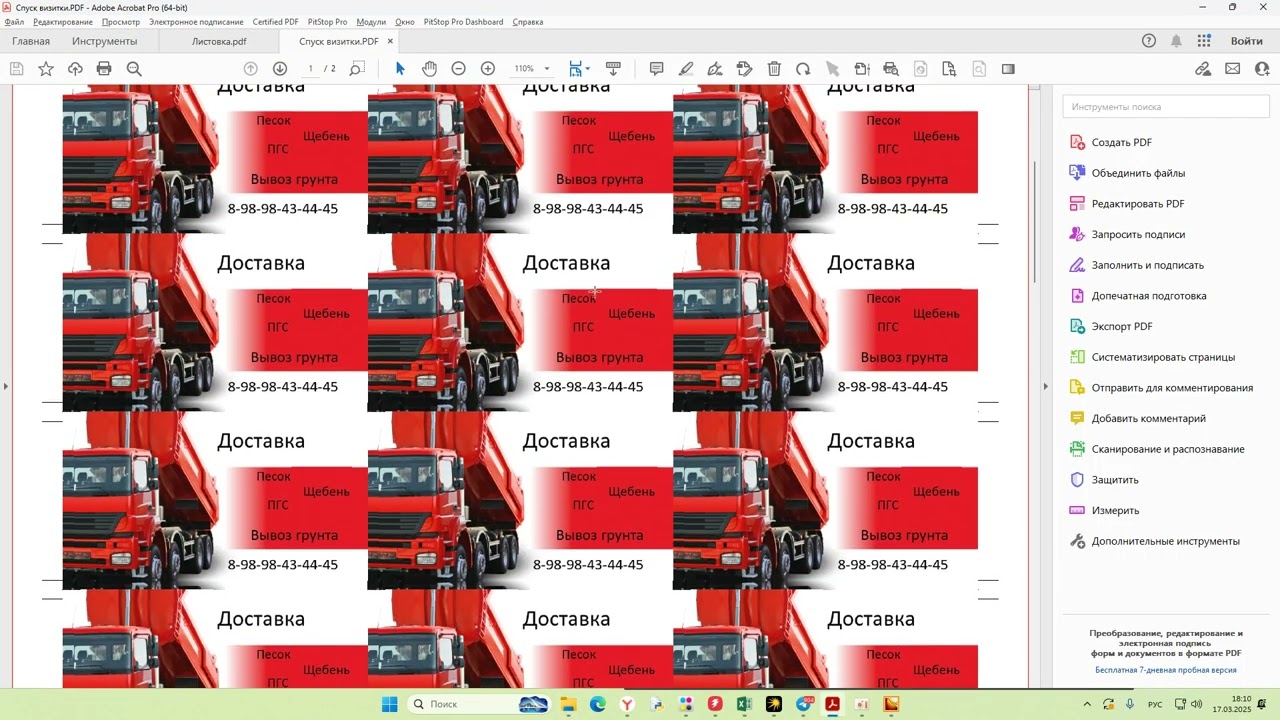Switch to the Инструменты tab

tap(105, 41)
